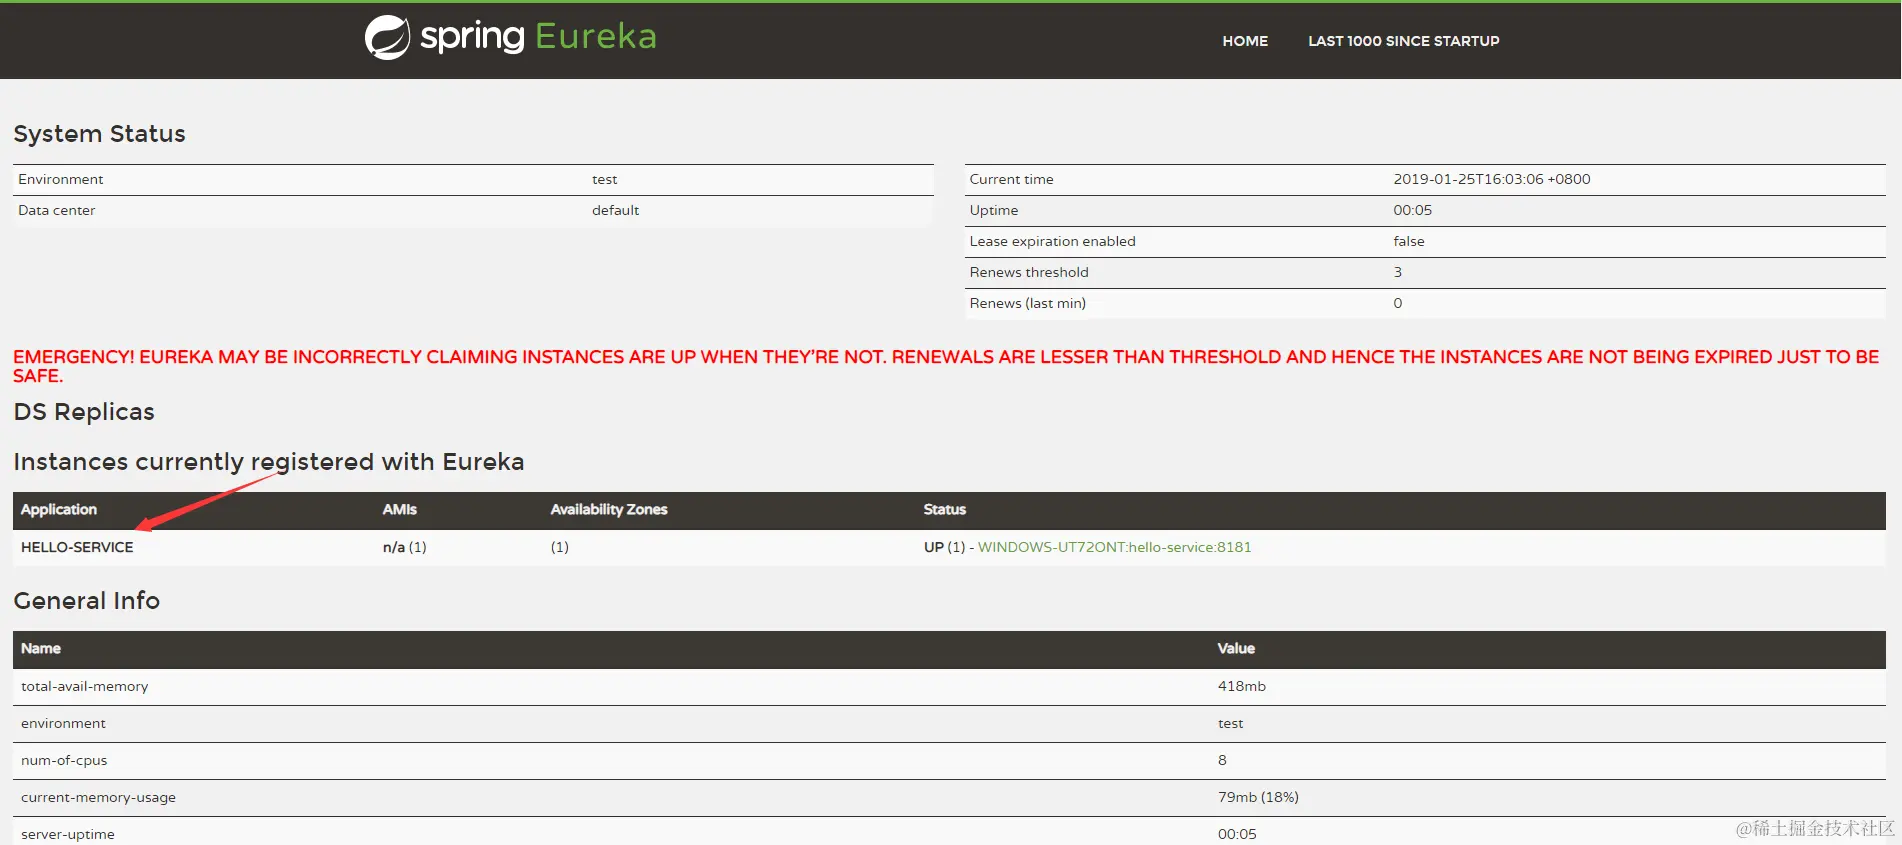The image size is (1902, 845).
Task: Select the 'environment' row name in General Info
Action: [63, 723]
